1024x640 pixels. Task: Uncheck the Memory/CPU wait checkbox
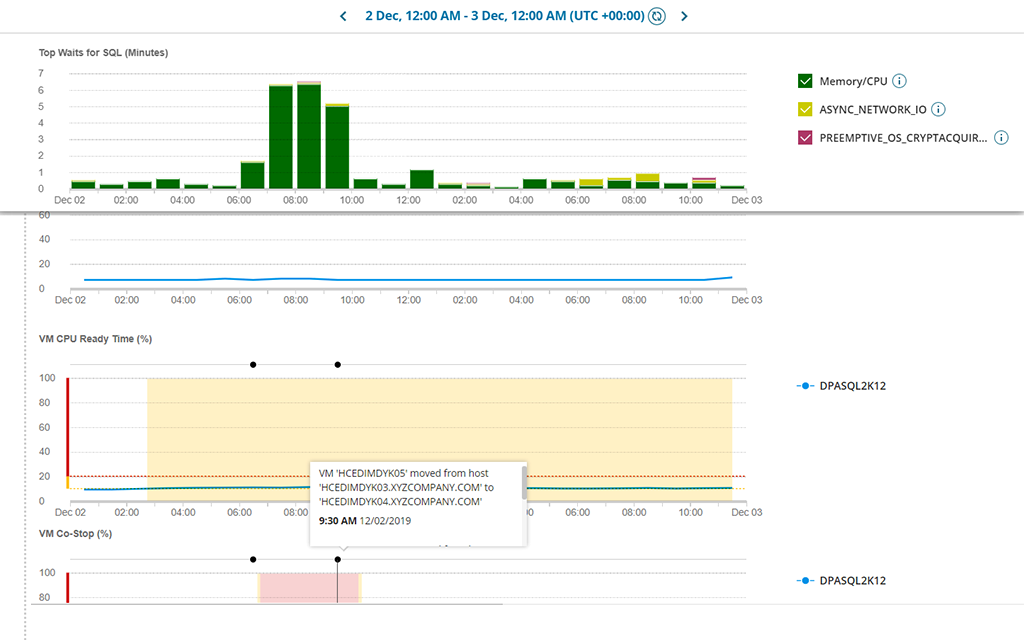click(805, 81)
